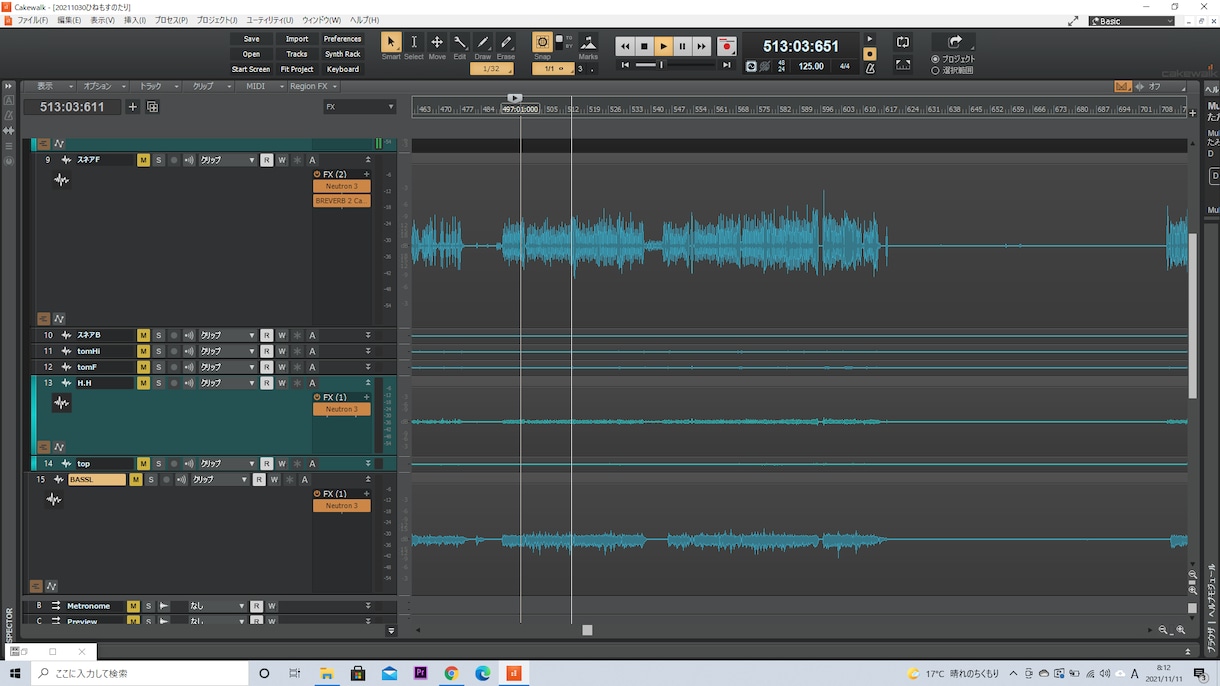Toggle Mute on the BASSL track
Screen dimensions: 1220x686
pyautogui.click(x=136, y=480)
